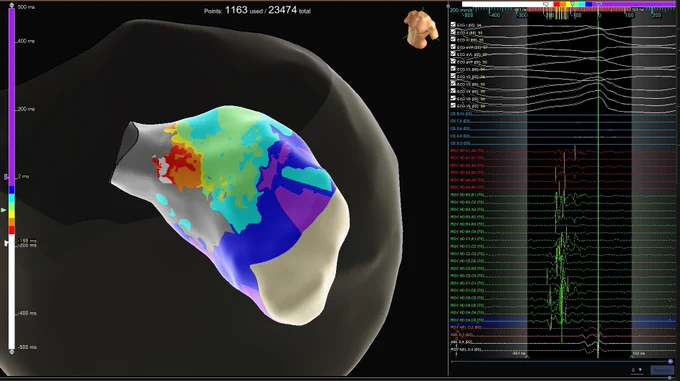
Task: Hide the ECG V1 trace via checkbox
Action: click(453, 69)
